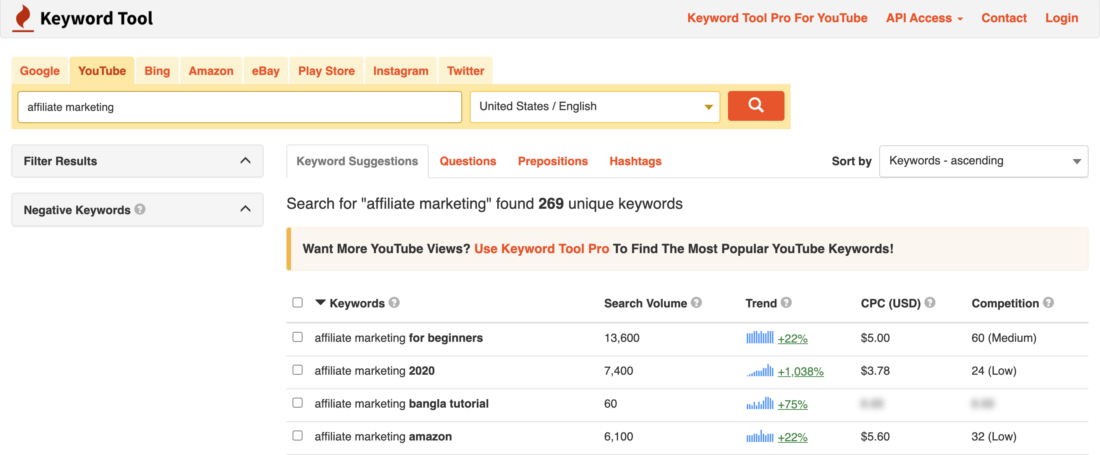Click help icon beside Search Volume header
This screenshot has width=1100, height=455.
(696, 303)
